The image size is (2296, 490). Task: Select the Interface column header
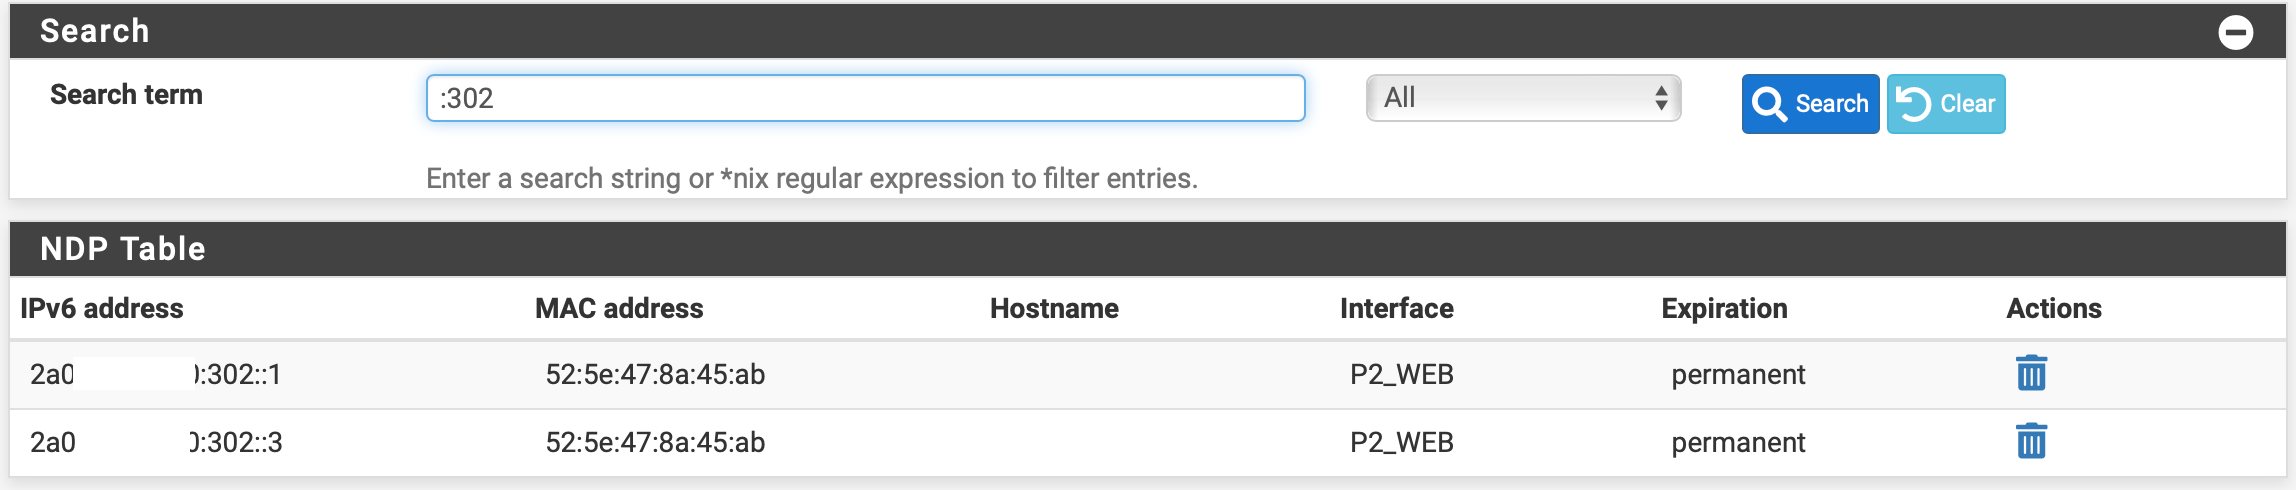pyautogui.click(x=1396, y=308)
